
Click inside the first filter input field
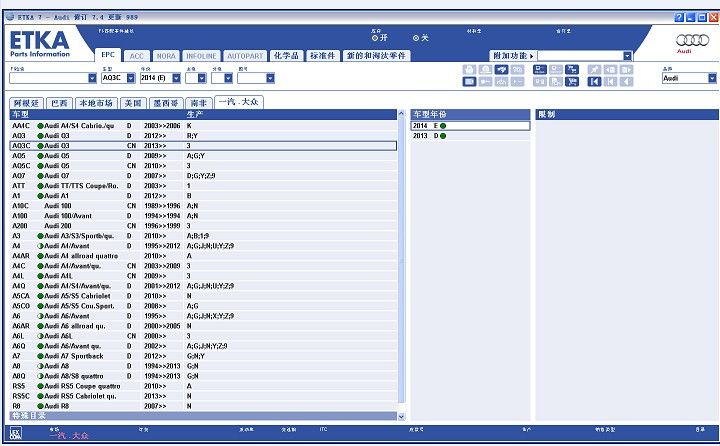(49, 79)
